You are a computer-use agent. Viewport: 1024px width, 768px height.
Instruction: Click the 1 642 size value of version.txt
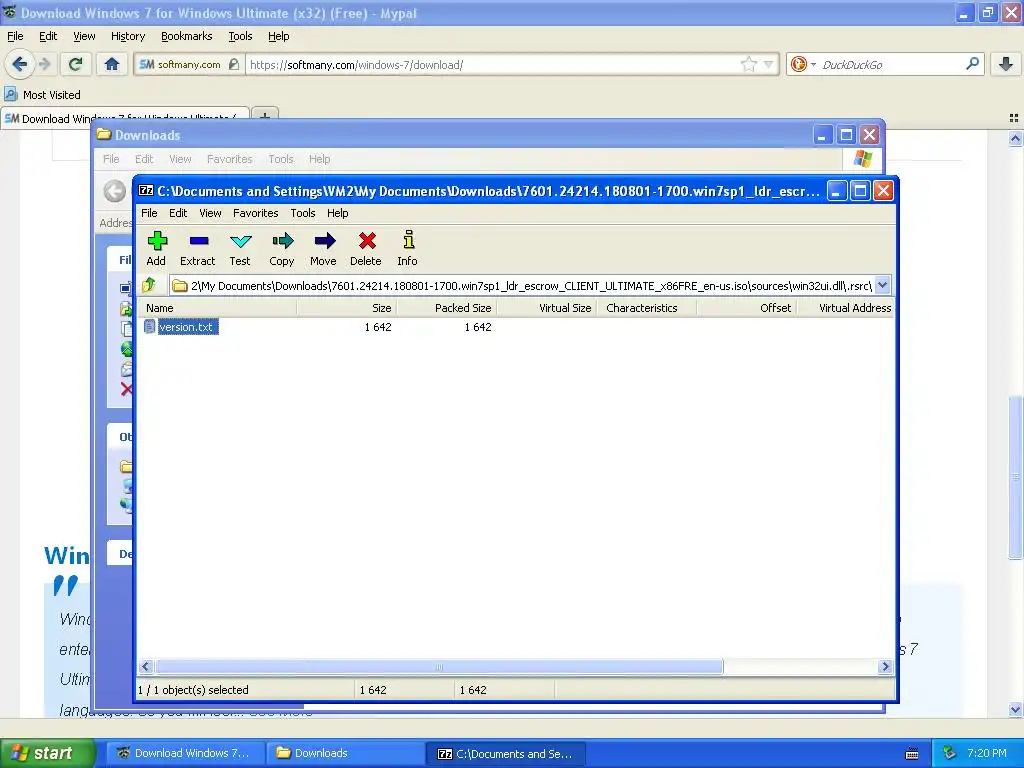click(377, 327)
